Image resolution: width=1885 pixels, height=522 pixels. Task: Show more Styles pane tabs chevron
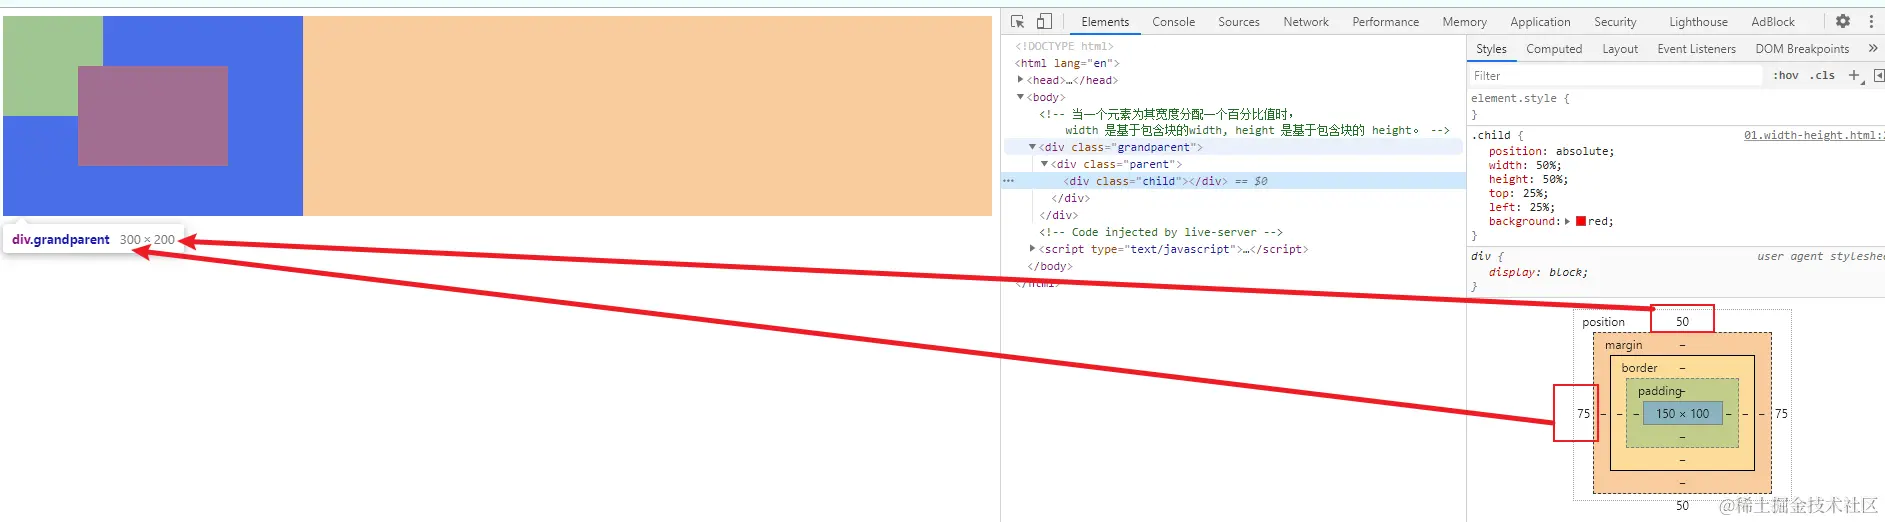[1873, 48]
